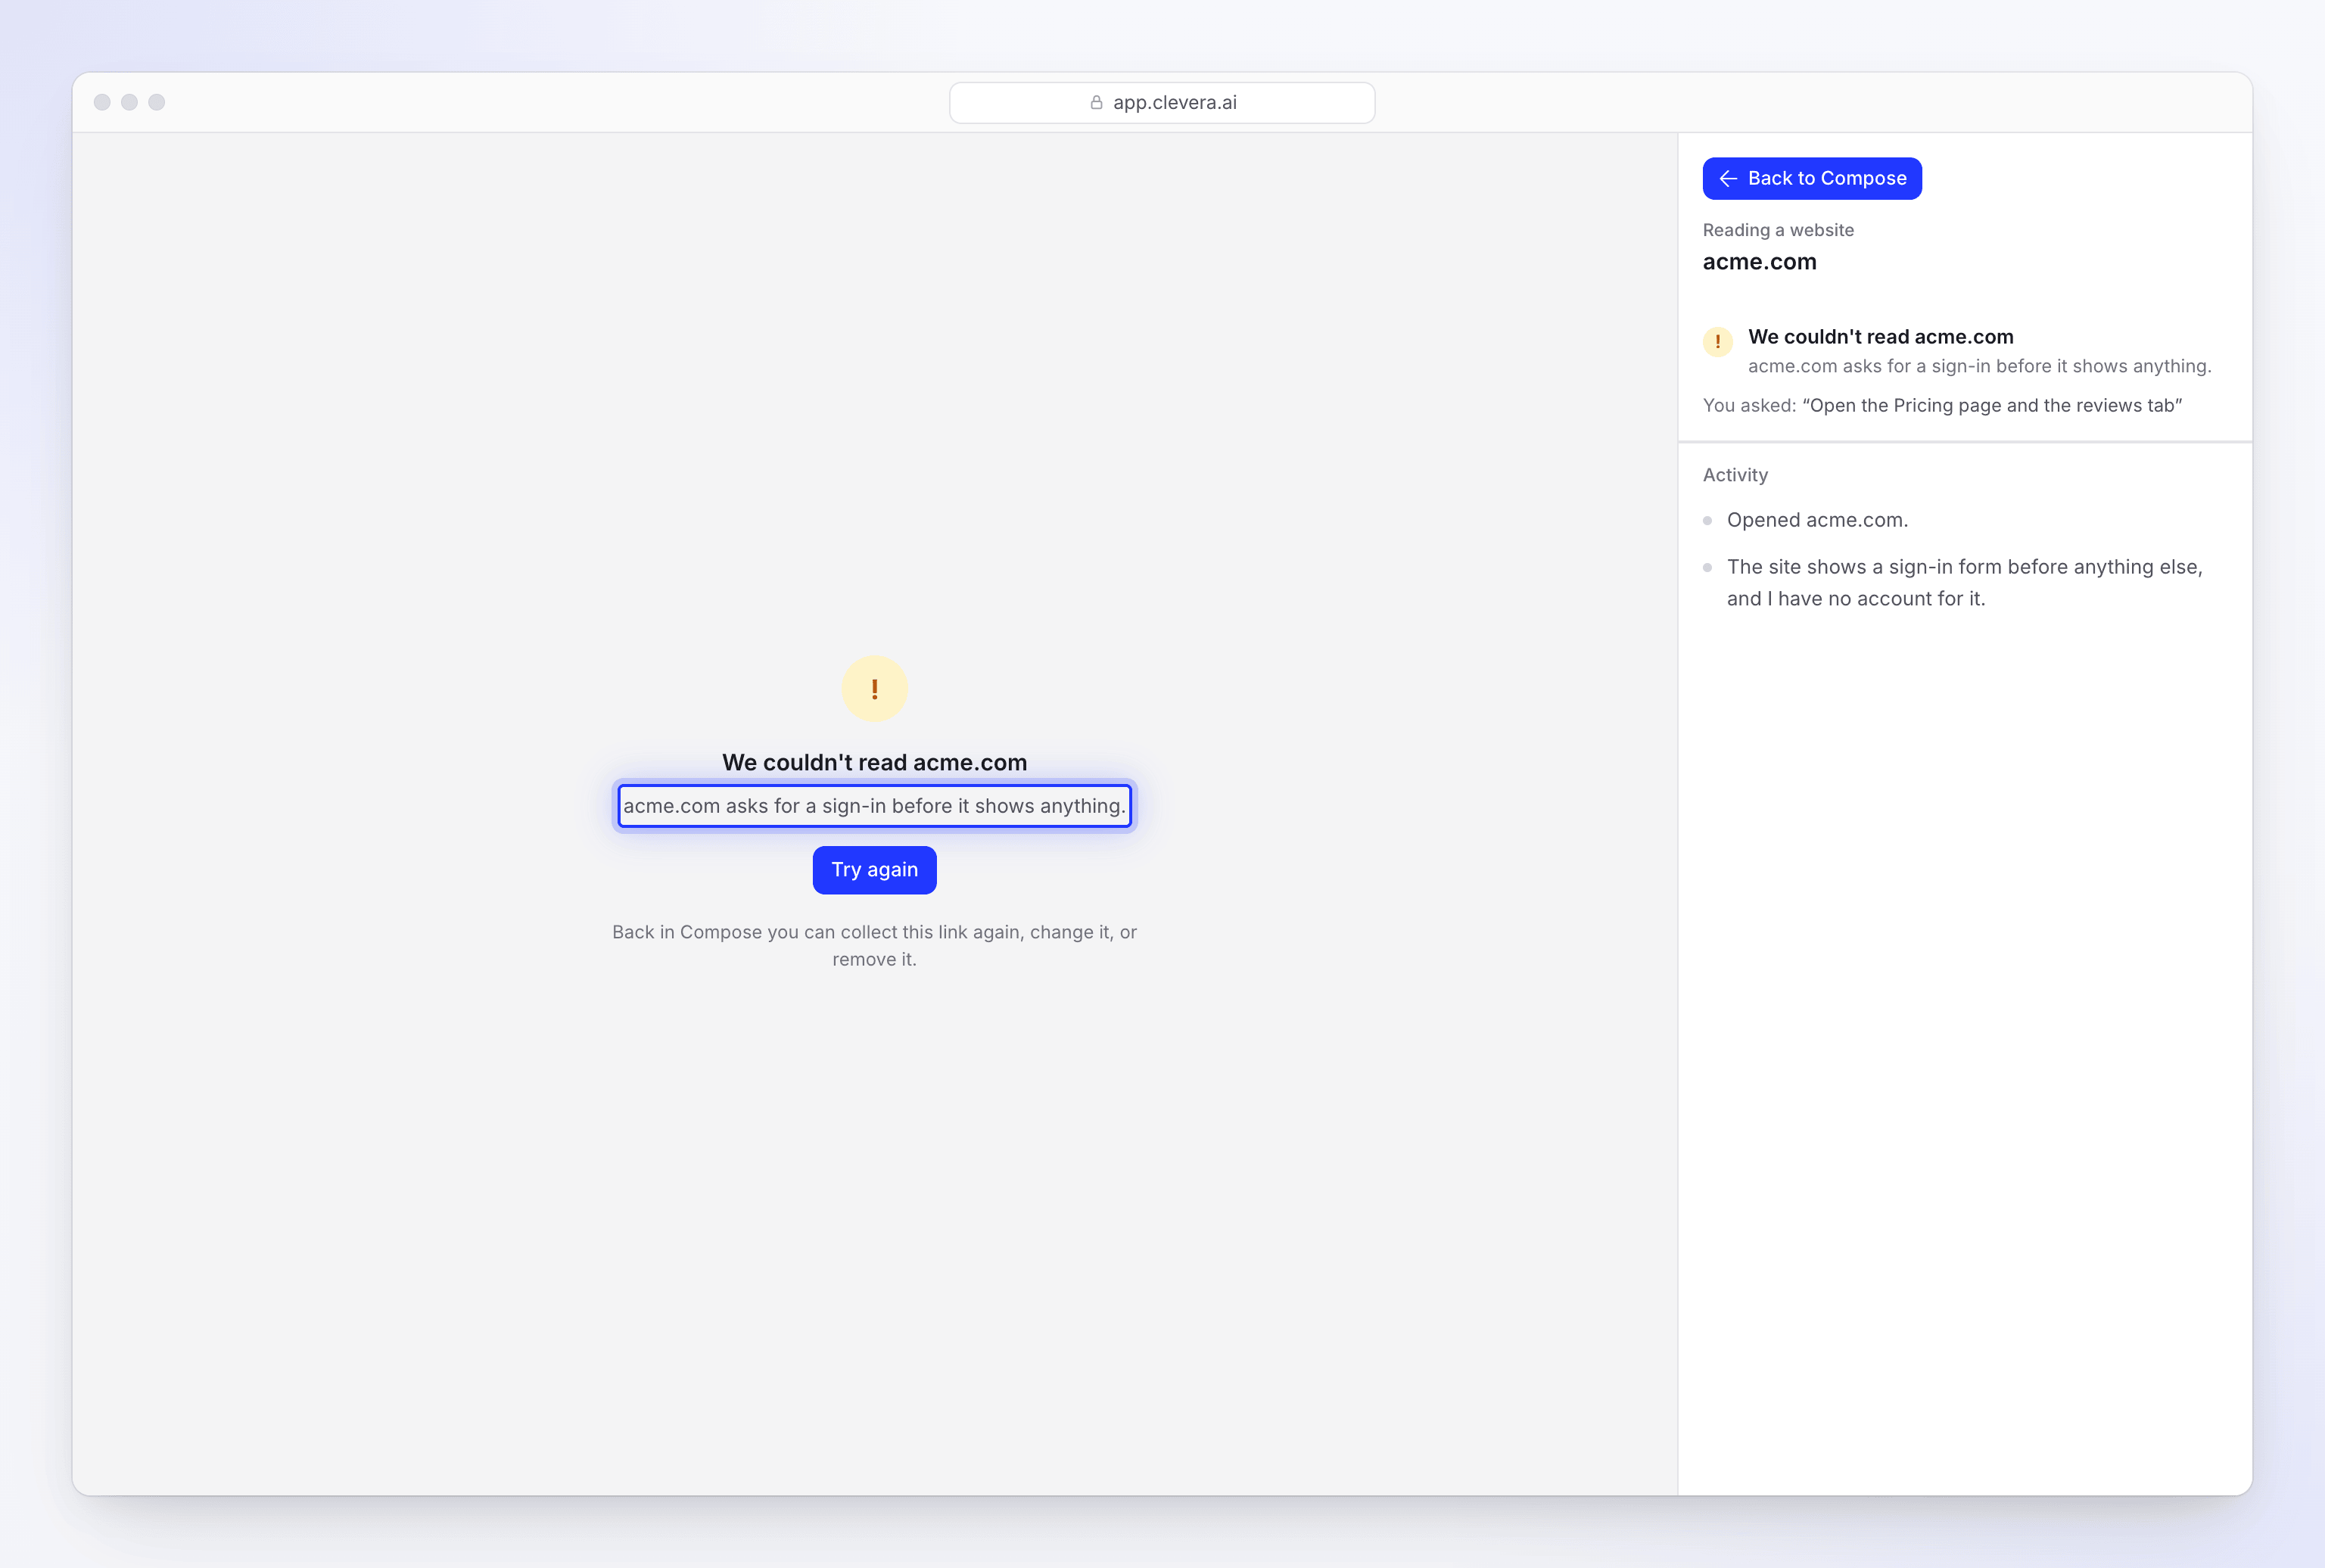Click the app.clevera.ai address bar
Screen dimensions: 2325x1568
1162,102
